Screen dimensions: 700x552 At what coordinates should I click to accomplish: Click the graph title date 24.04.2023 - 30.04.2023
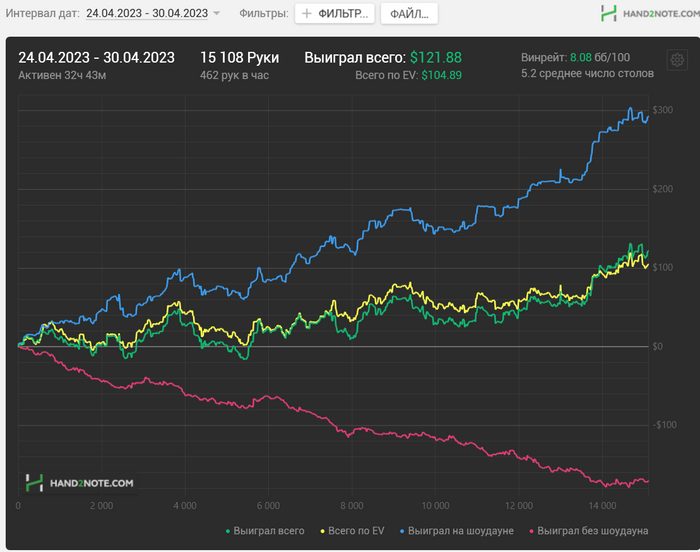(96, 58)
